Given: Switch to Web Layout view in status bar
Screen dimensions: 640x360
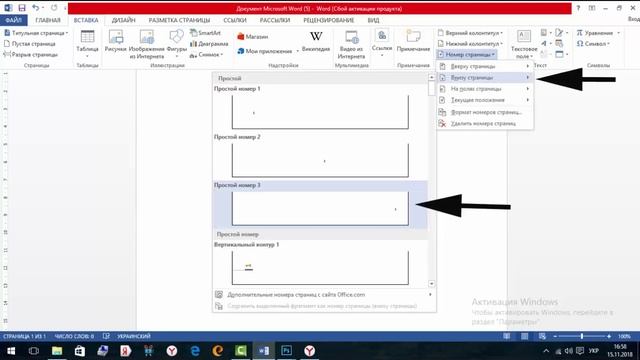Looking at the screenshot, I should tap(542, 336).
